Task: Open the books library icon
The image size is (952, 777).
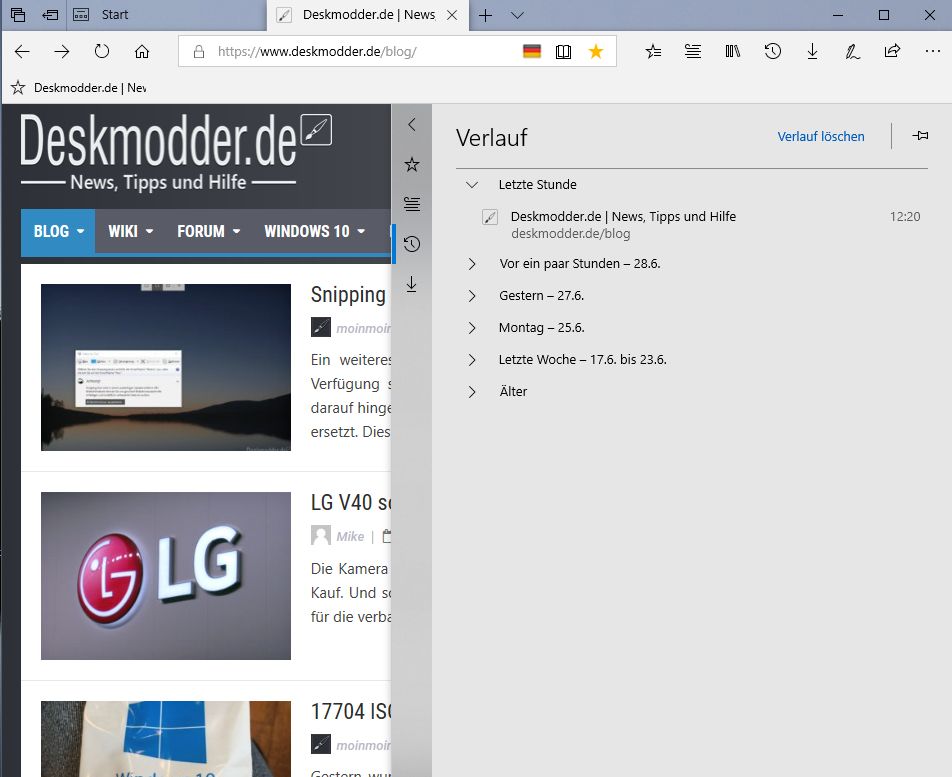Action: [733, 52]
